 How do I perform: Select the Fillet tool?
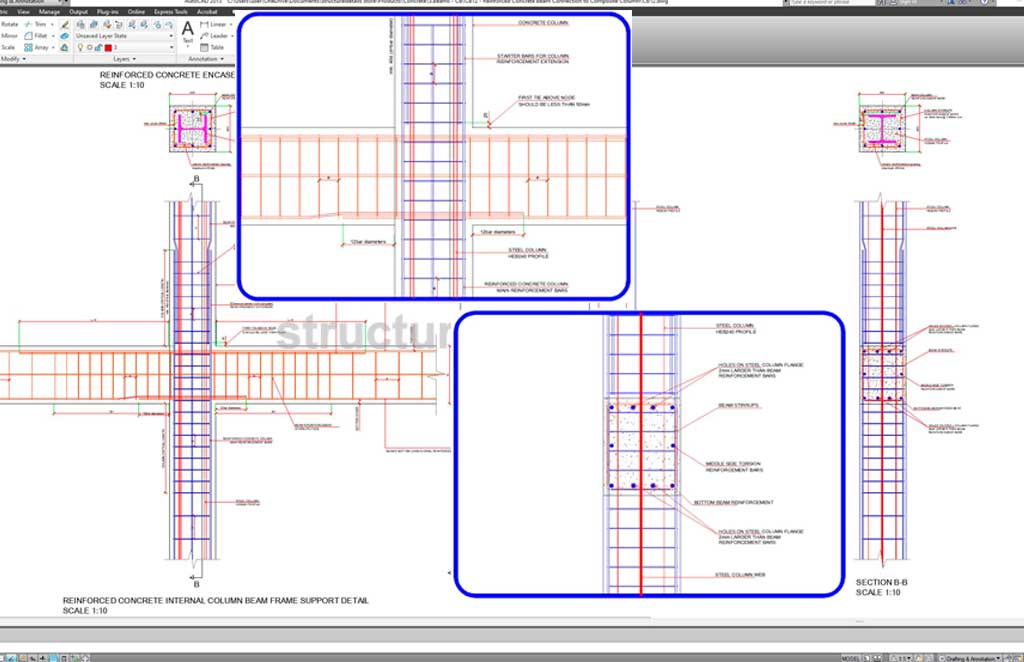[x=40, y=35]
